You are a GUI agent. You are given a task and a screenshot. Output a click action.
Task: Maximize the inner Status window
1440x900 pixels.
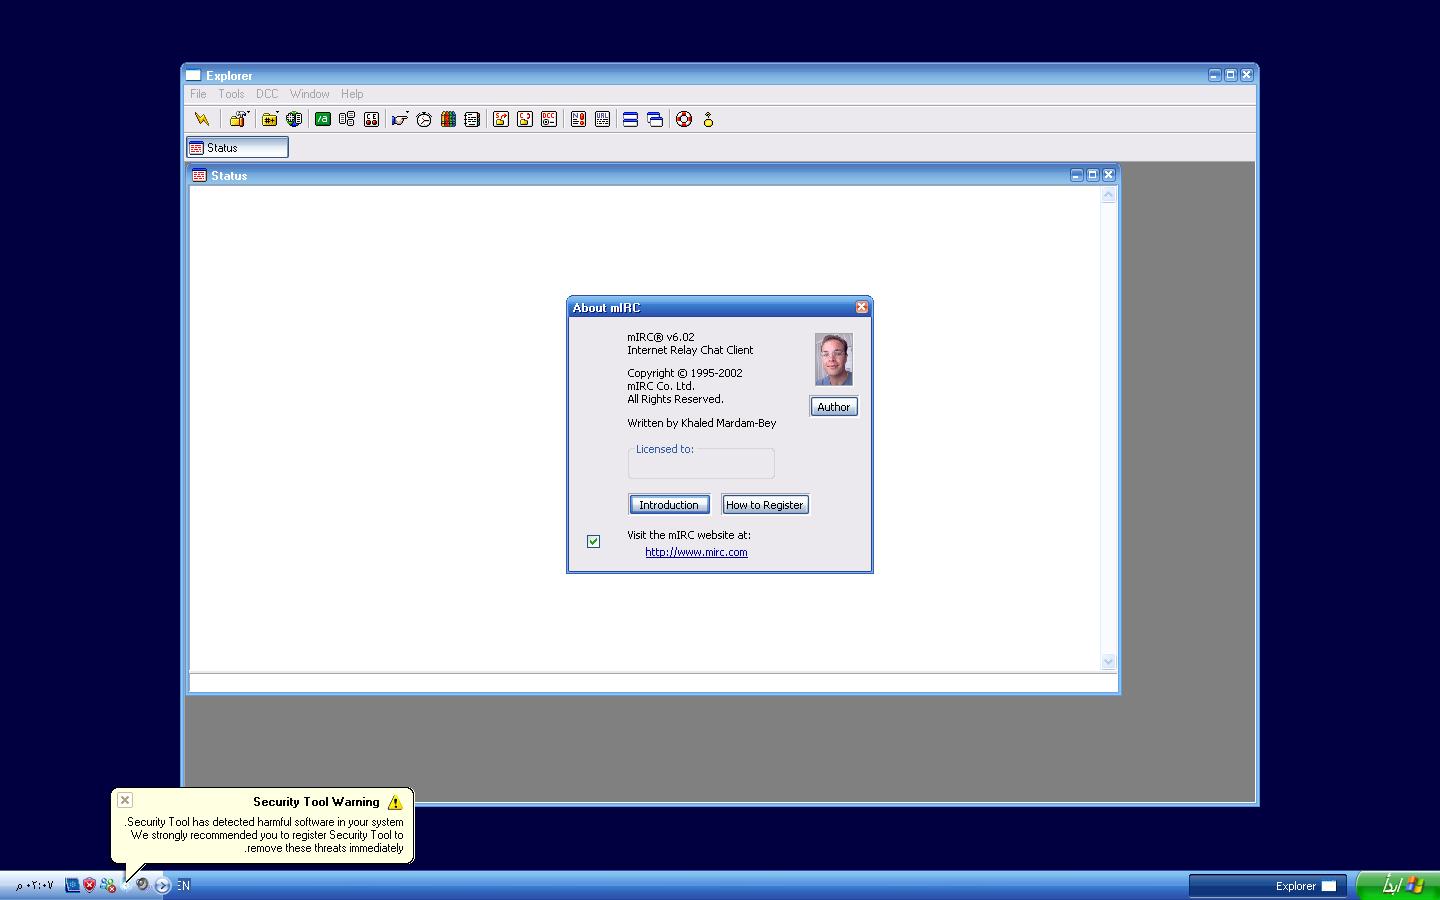click(x=1092, y=175)
